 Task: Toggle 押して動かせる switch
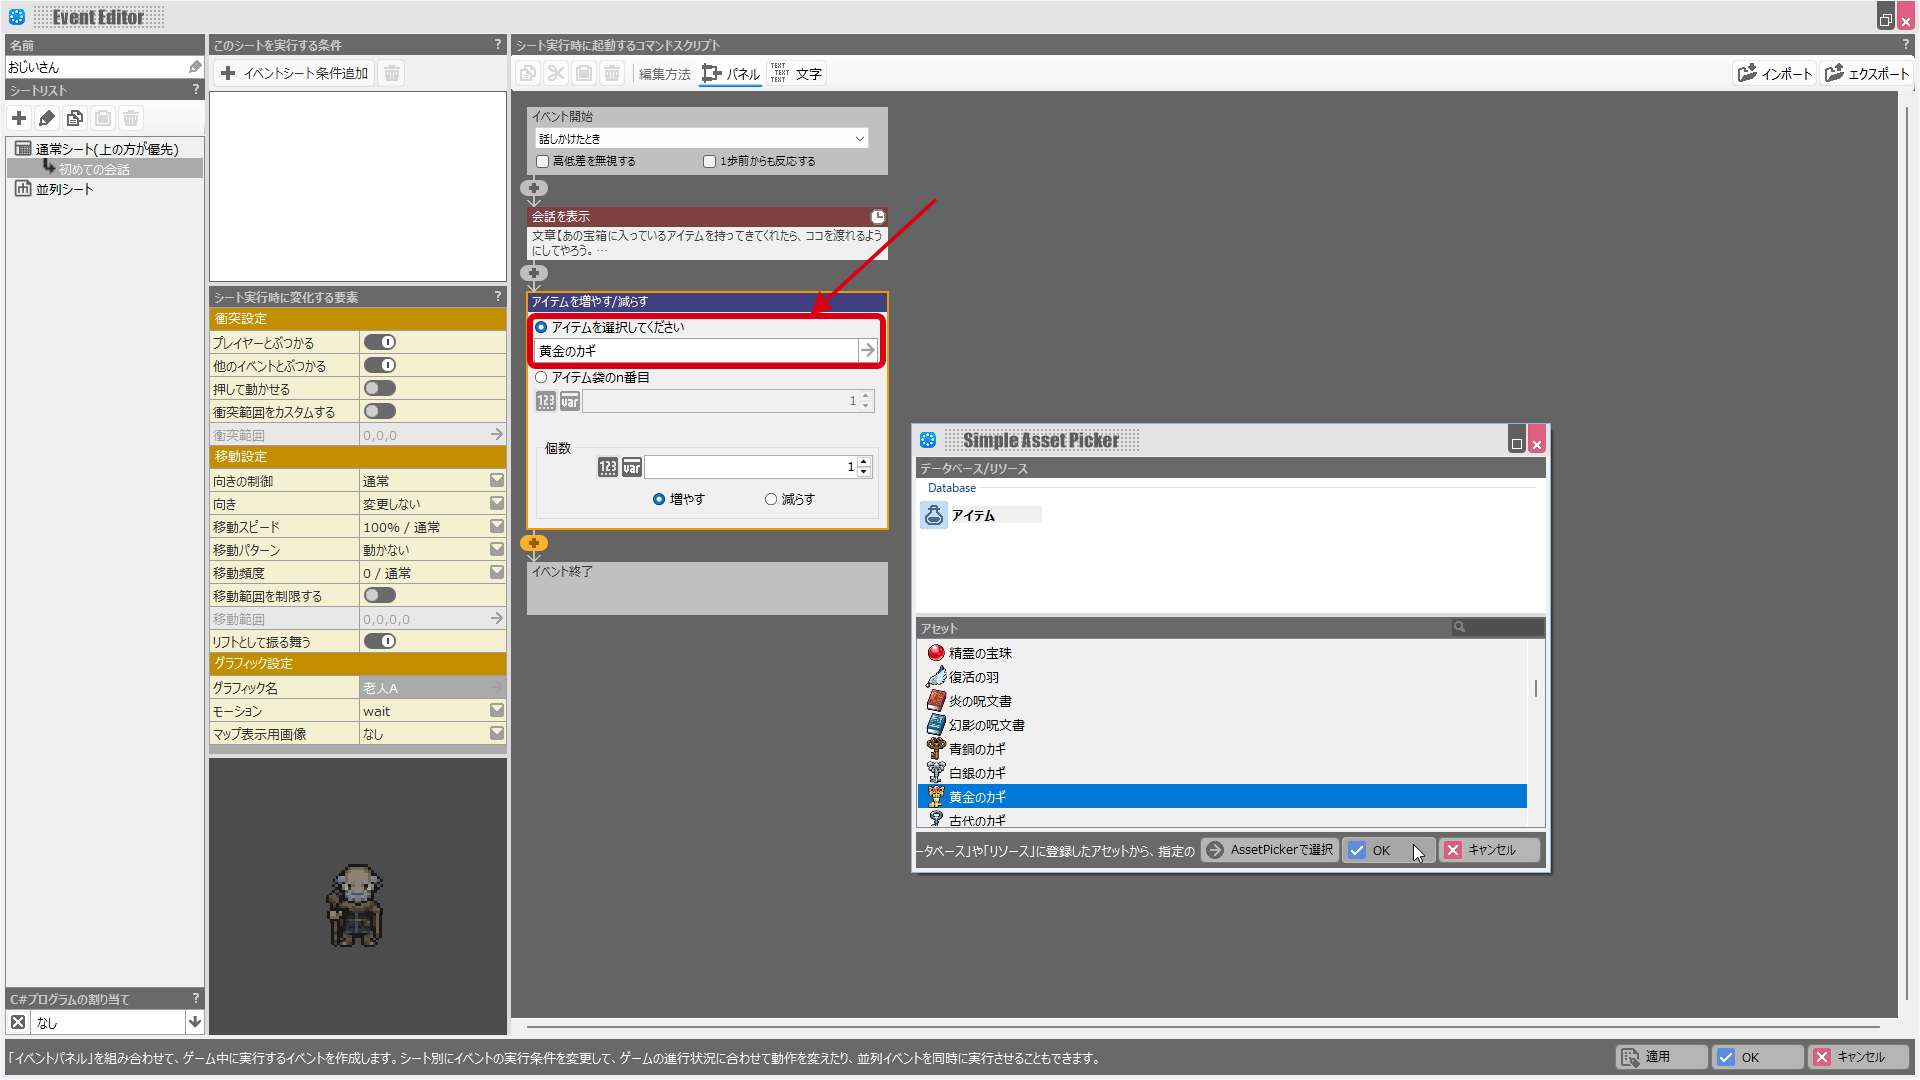click(380, 388)
